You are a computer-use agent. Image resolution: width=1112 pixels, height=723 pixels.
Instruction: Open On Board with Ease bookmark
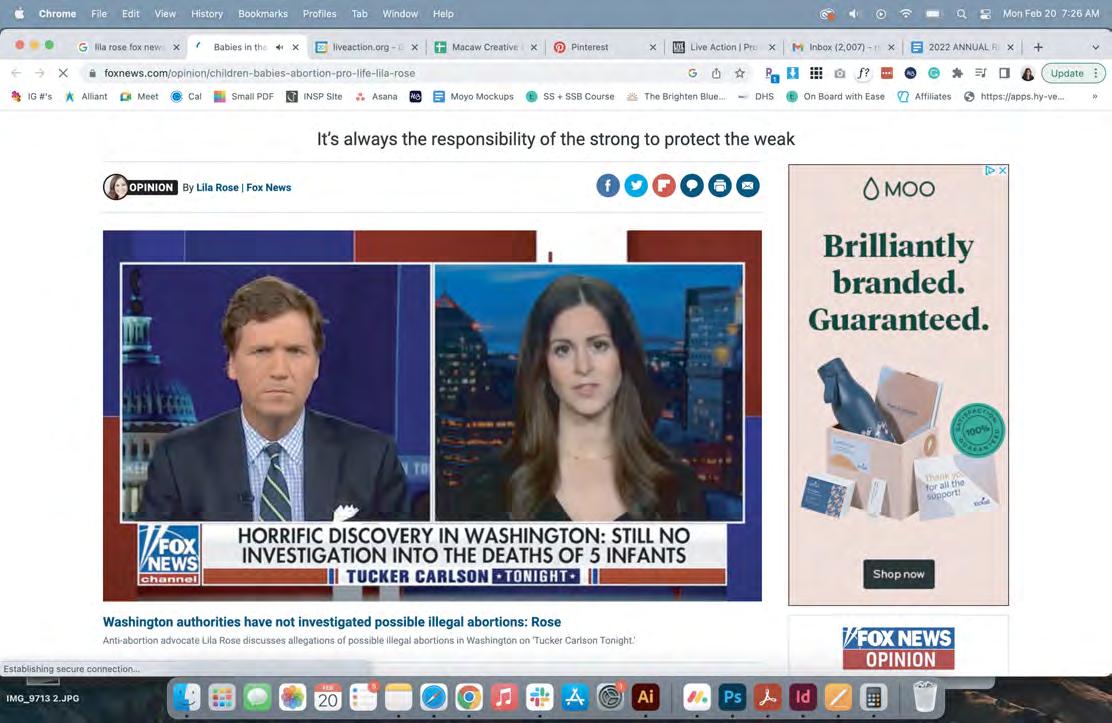pos(835,96)
